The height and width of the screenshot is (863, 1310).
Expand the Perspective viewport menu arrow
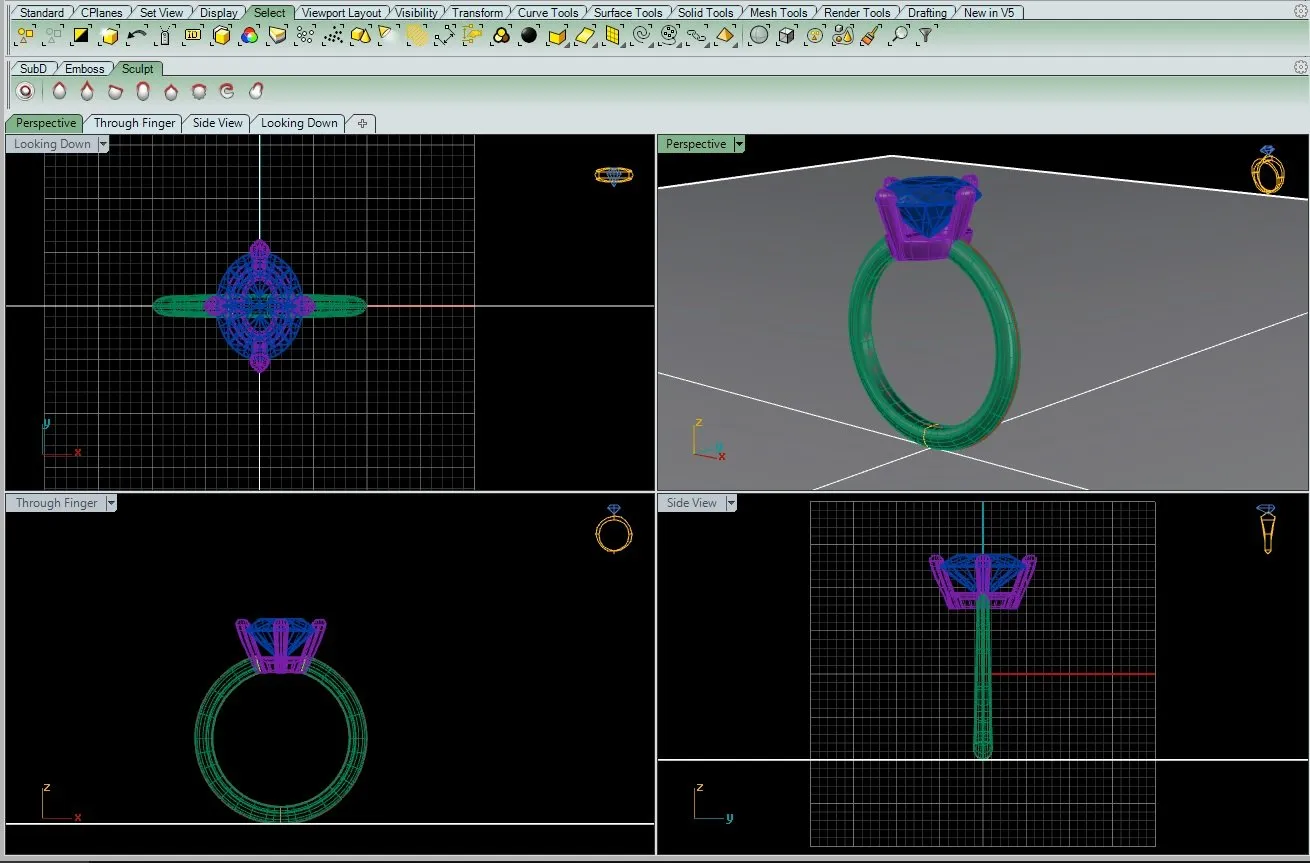739,144
